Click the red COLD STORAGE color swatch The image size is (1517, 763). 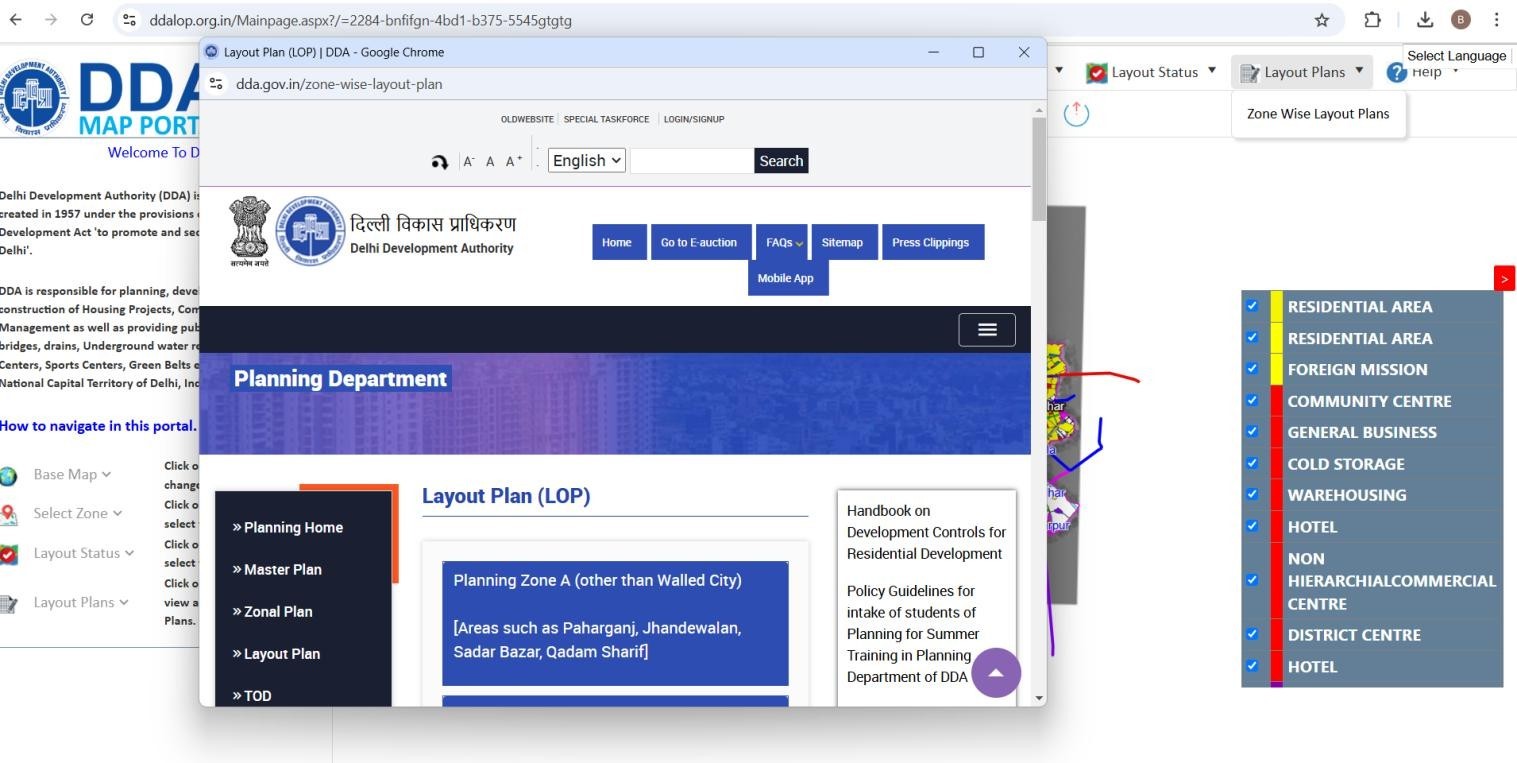[1276, 464]
